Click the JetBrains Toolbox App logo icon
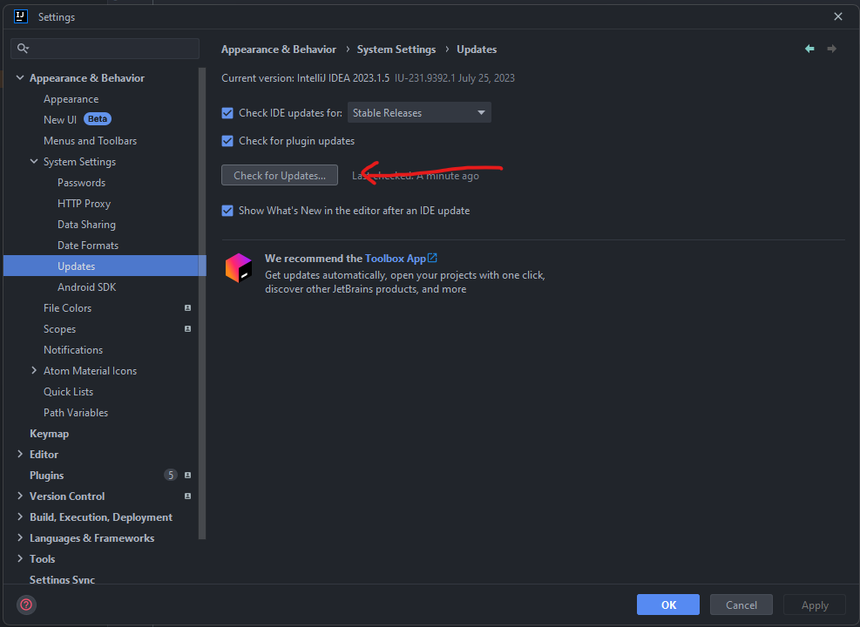This screenshot has height=627, width=860. (x=238, y=268)
